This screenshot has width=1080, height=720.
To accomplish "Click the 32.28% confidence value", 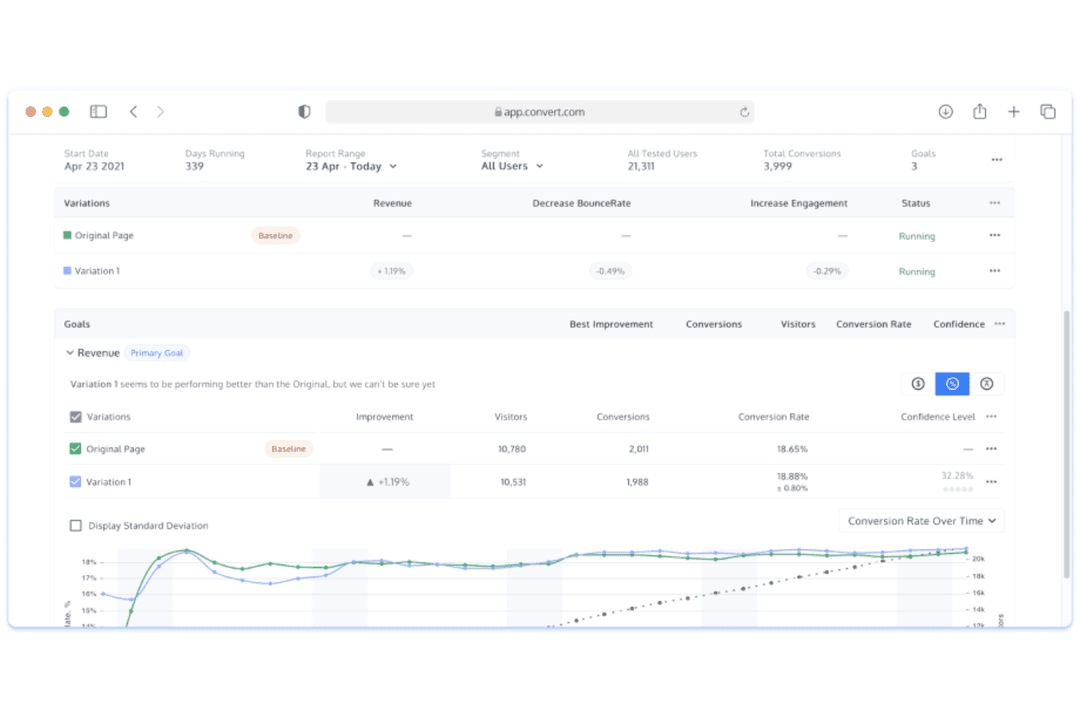I will pos(957,475).
